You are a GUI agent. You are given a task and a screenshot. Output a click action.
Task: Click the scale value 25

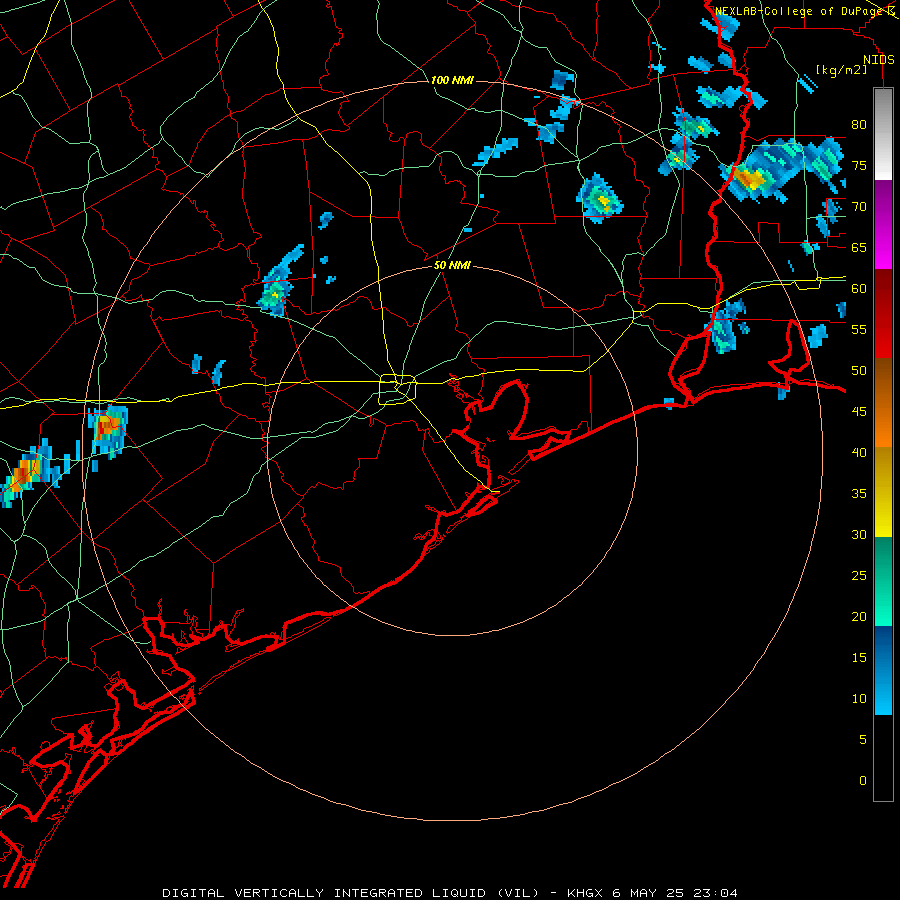pyautogui.click(x=859, y=575)
